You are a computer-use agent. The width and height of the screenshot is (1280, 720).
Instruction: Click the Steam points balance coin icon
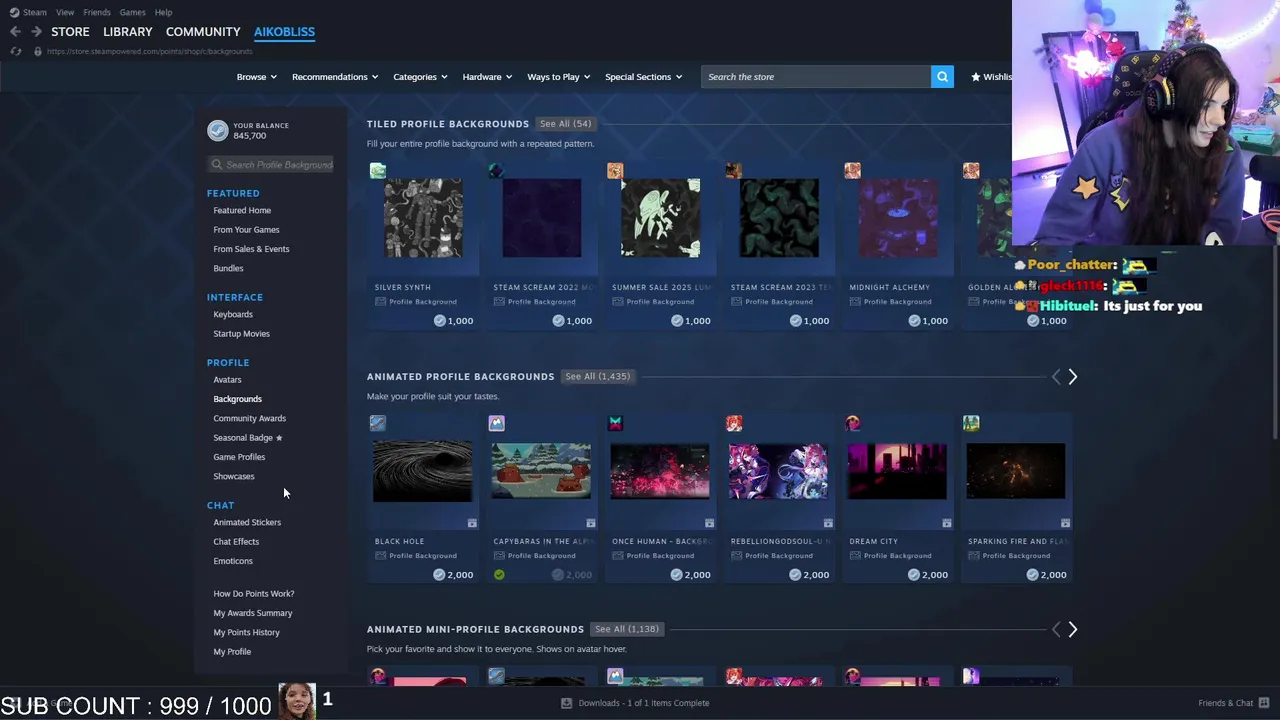pyautogui.click(x=217, y=131)
